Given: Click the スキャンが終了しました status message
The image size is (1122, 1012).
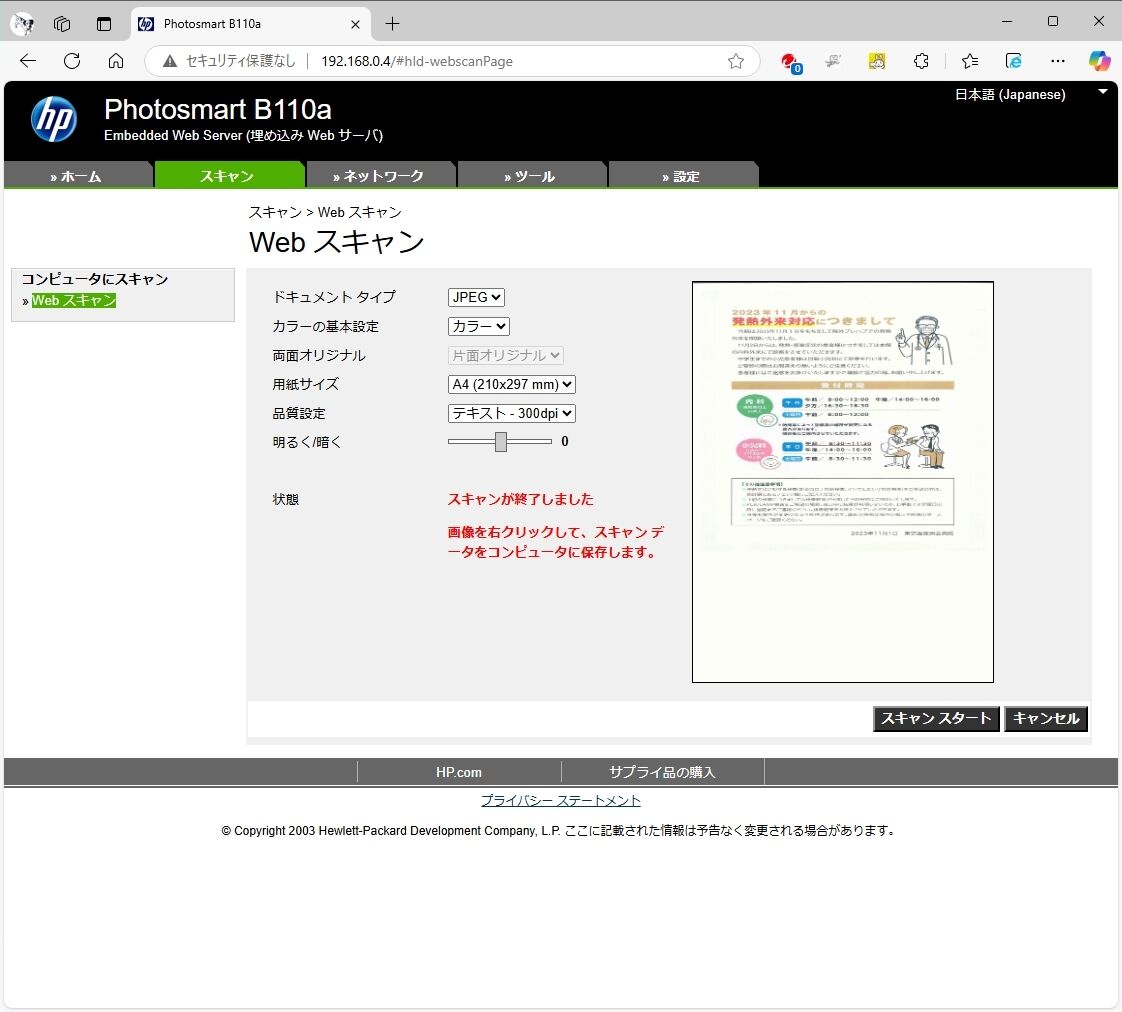Looking at the screenshot, I should click(x=520, y=500).
